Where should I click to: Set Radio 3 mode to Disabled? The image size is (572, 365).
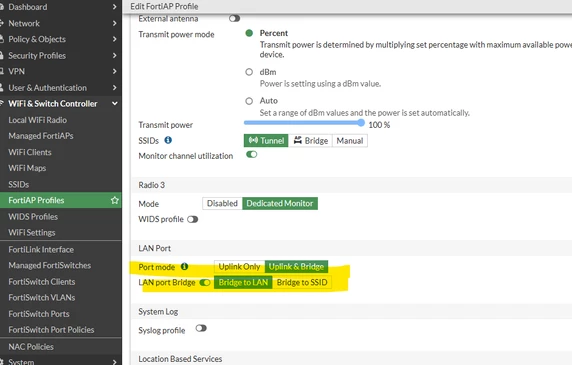[222, 203]
